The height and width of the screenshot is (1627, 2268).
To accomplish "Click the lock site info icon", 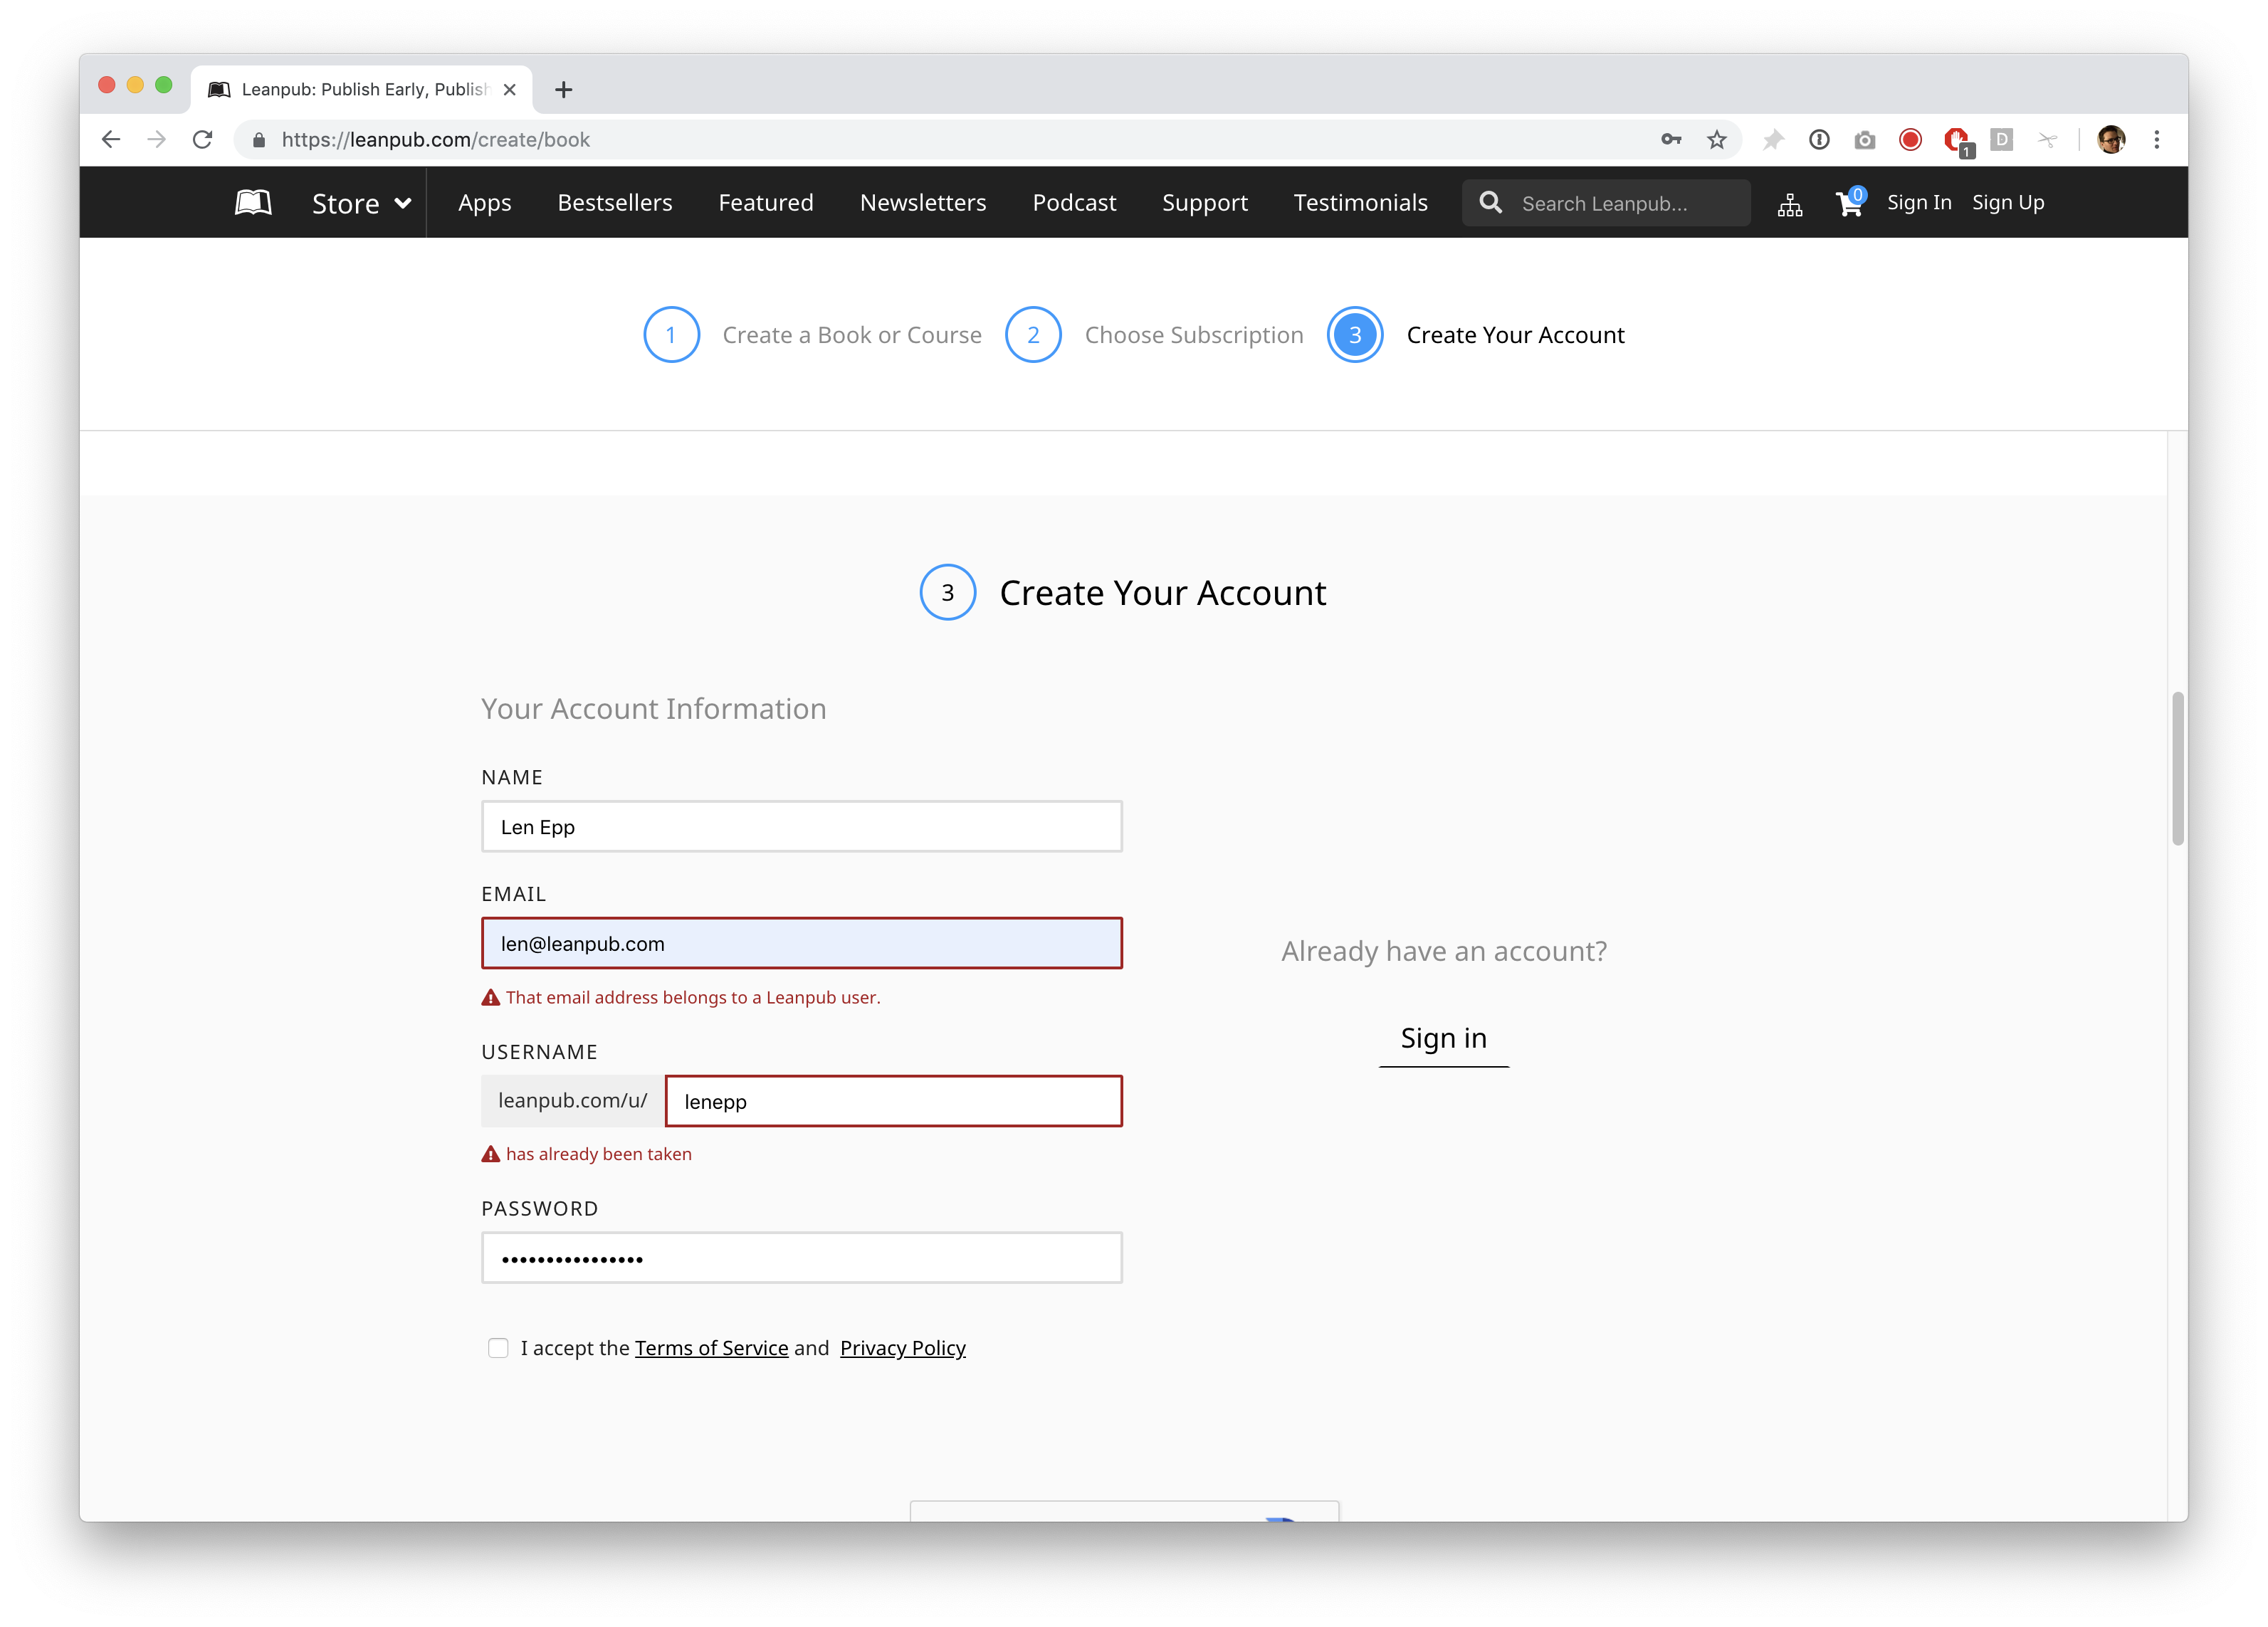I will (x=259, y=140).
